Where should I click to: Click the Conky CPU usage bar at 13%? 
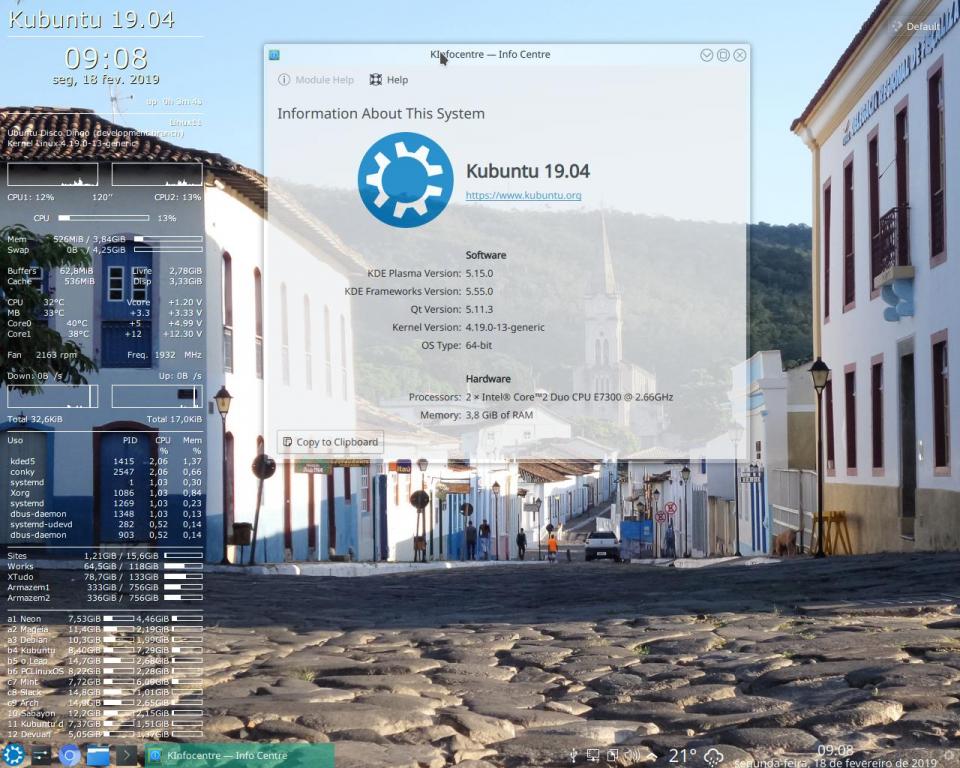point(103,217)
